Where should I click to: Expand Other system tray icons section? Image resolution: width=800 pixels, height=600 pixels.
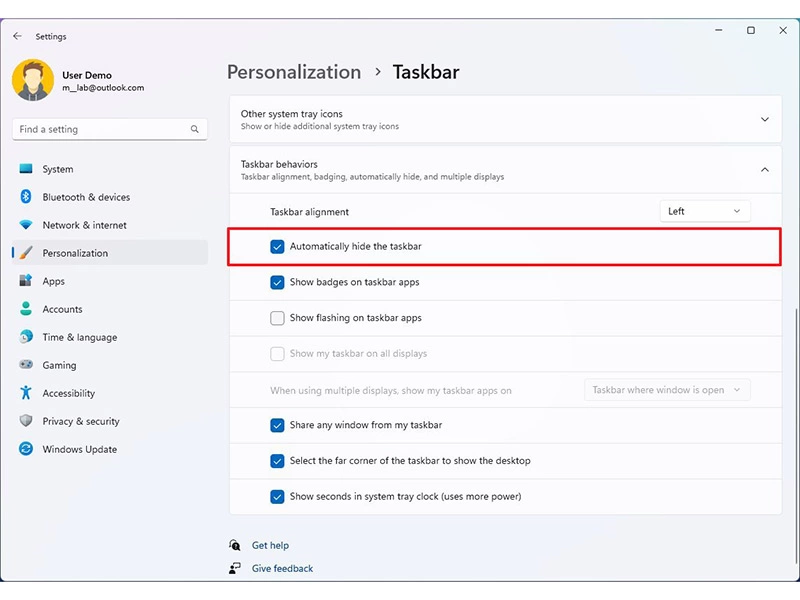(765, 118)
